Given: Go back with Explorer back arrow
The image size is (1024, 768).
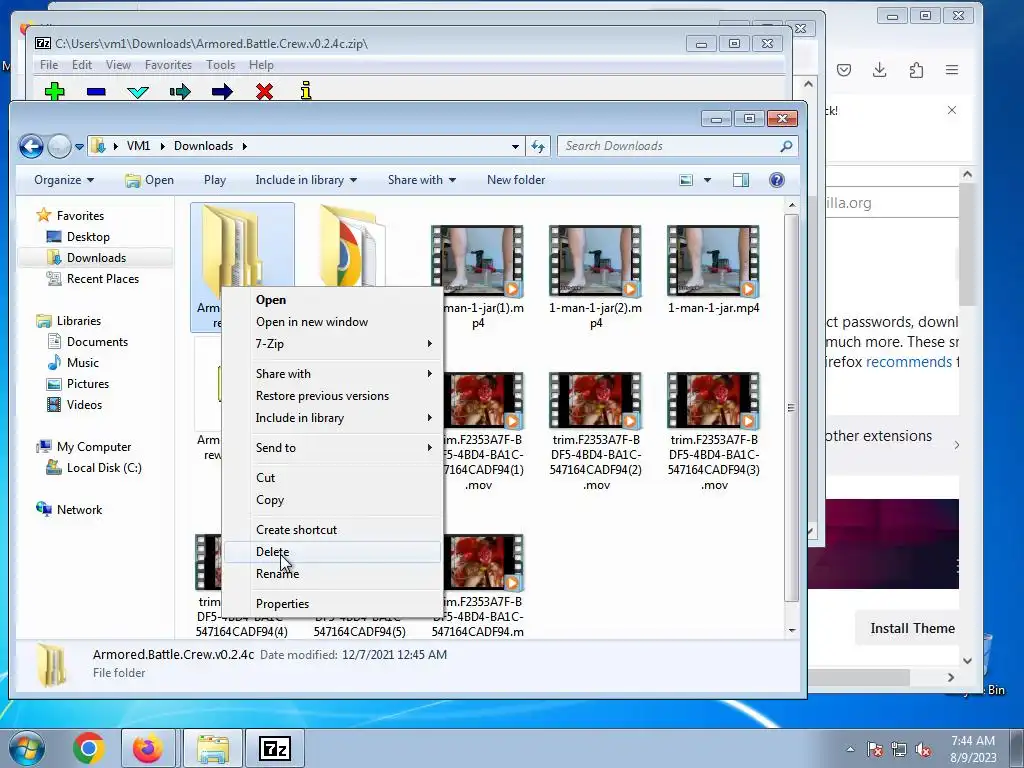Looking at the screenshot, I should 31,146.
